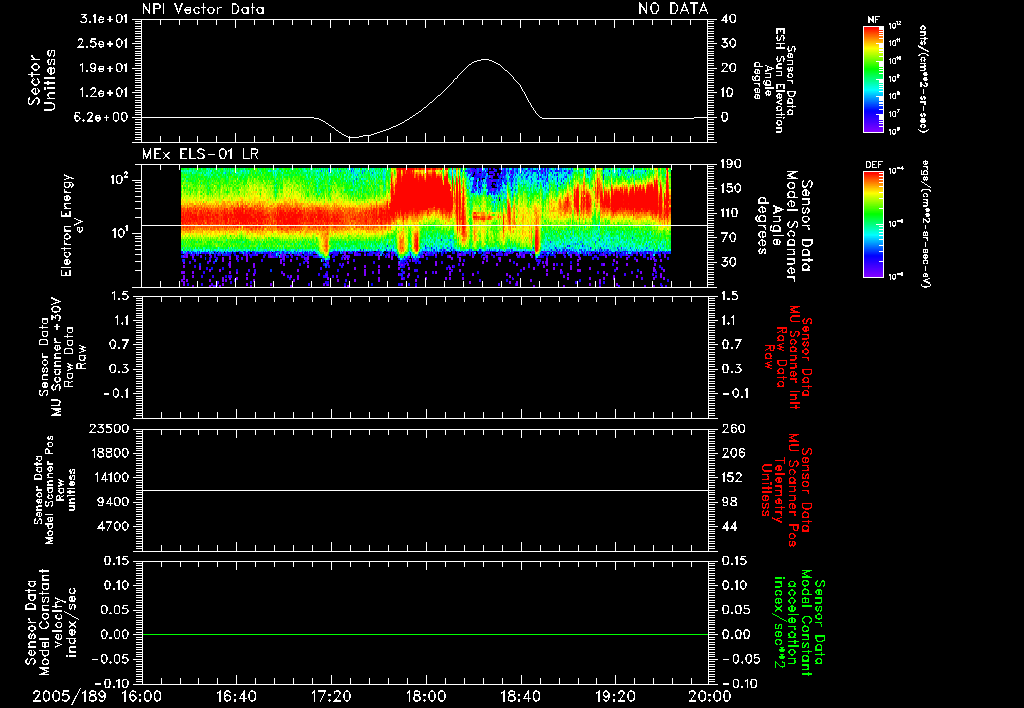Click the '2.5e+01' sector tick label

104,43
